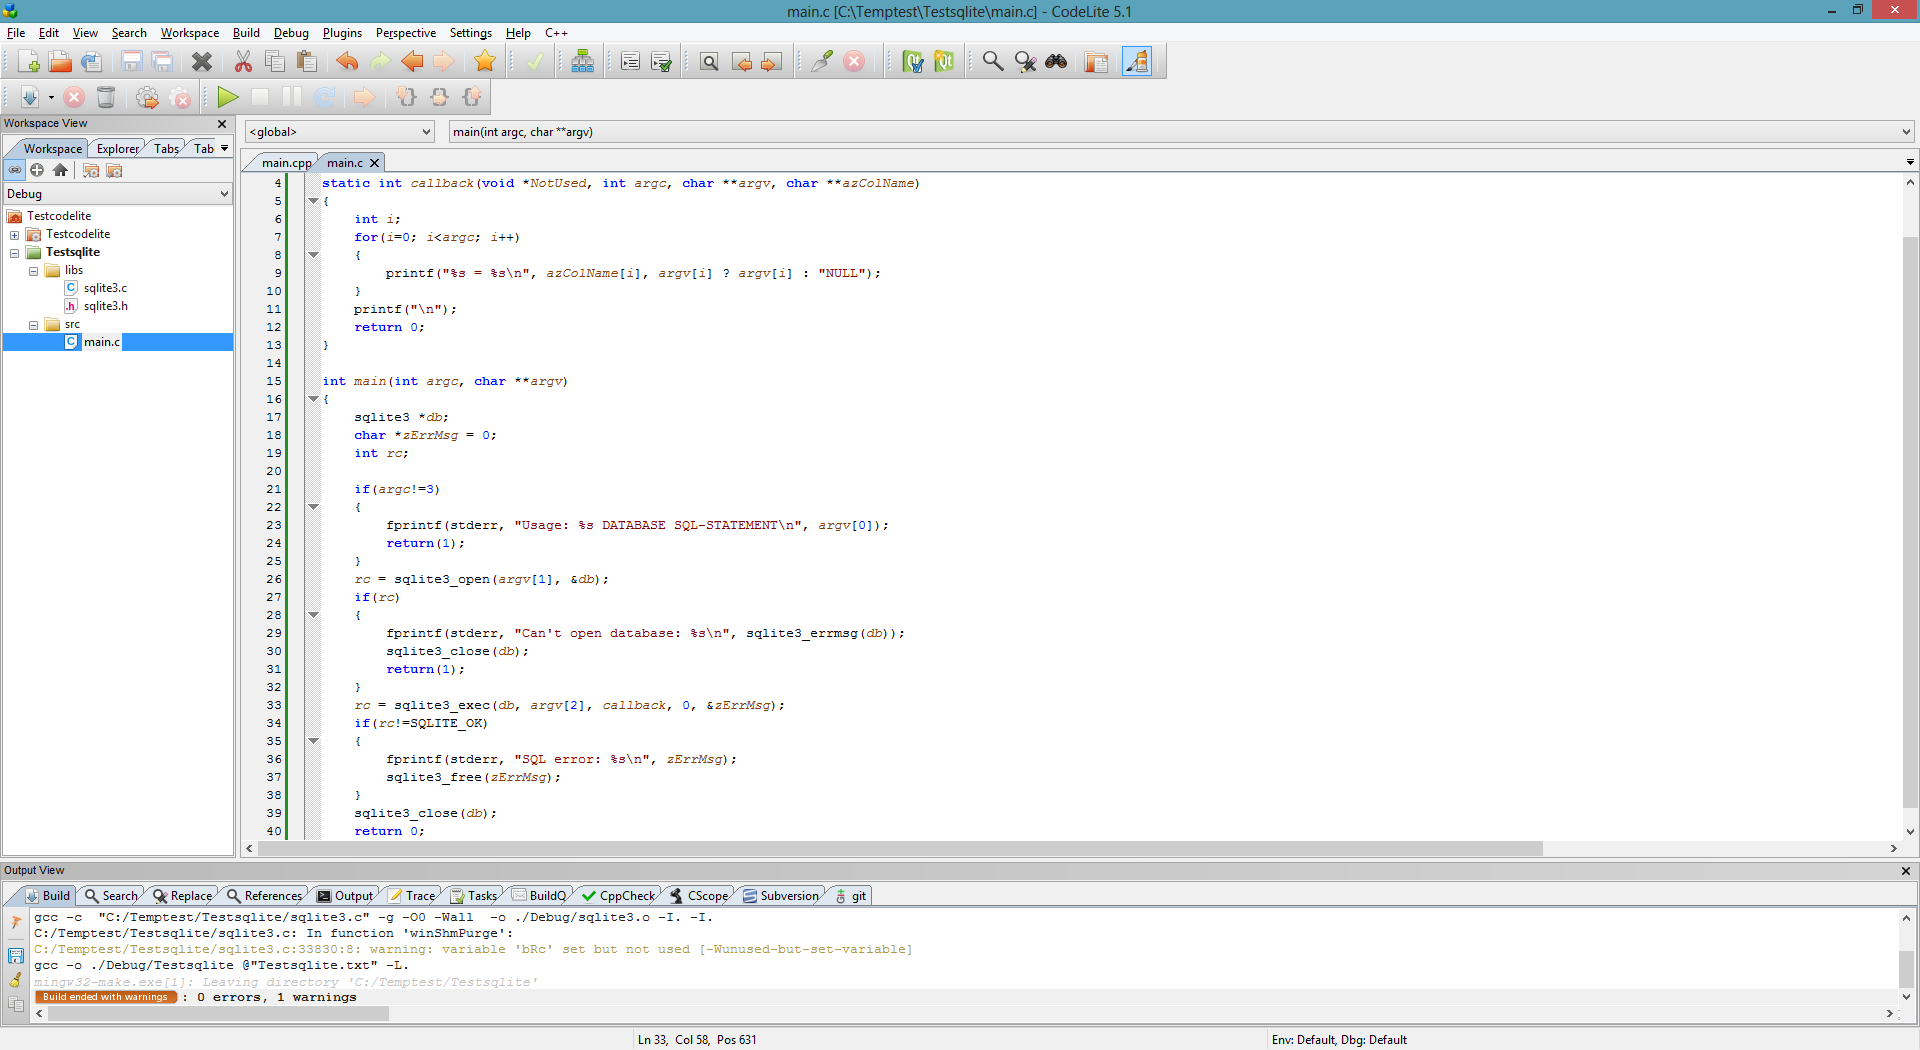The height and width of the screenshot is (1050, 1920).
Task: Toggle the highlighted rightmost main toolbar icon
Action: point(1137,62)
